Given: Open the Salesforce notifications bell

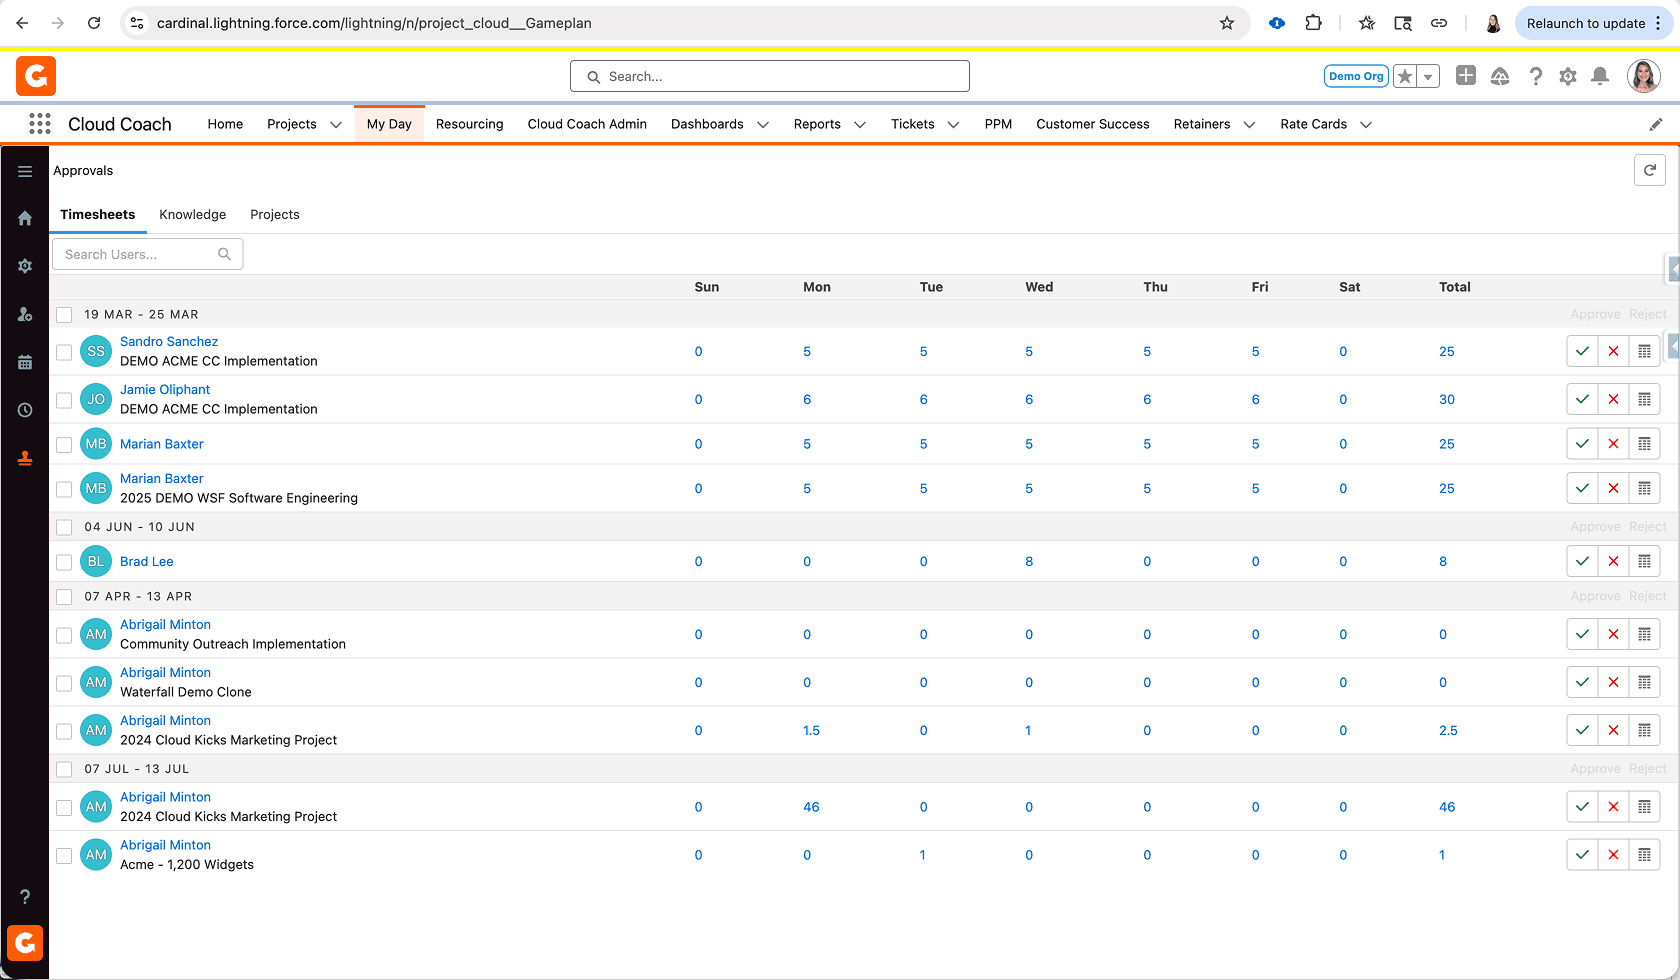Looking at the screenshot, I should [1600, 76].
